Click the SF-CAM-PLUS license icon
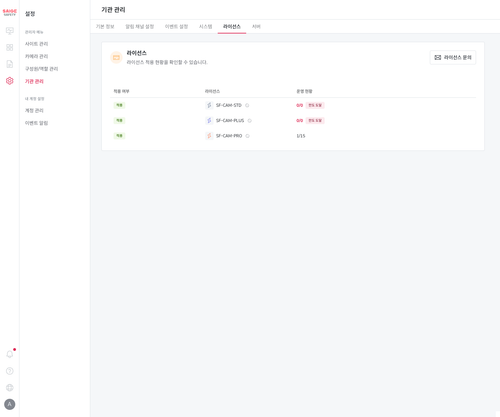The width and height of the screenshot is (500, 417). (x=209, y=120)
